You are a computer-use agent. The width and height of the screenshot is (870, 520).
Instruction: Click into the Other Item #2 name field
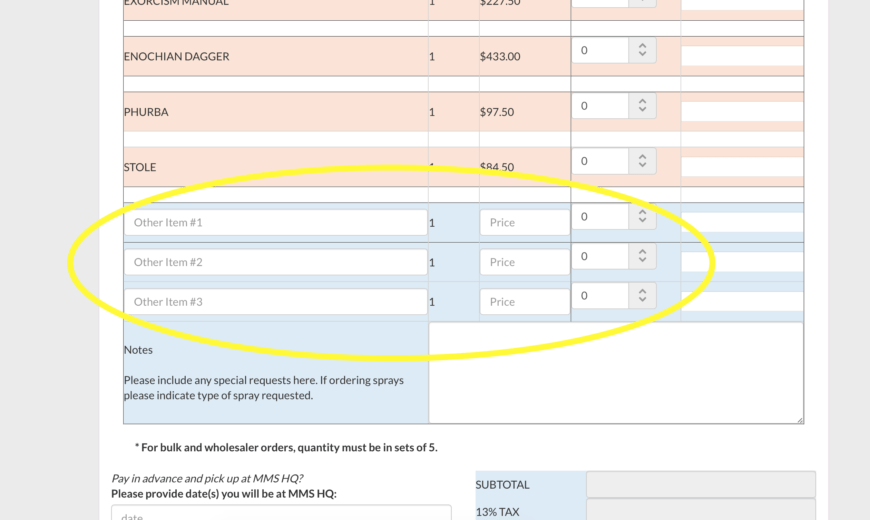pos(275,262)
